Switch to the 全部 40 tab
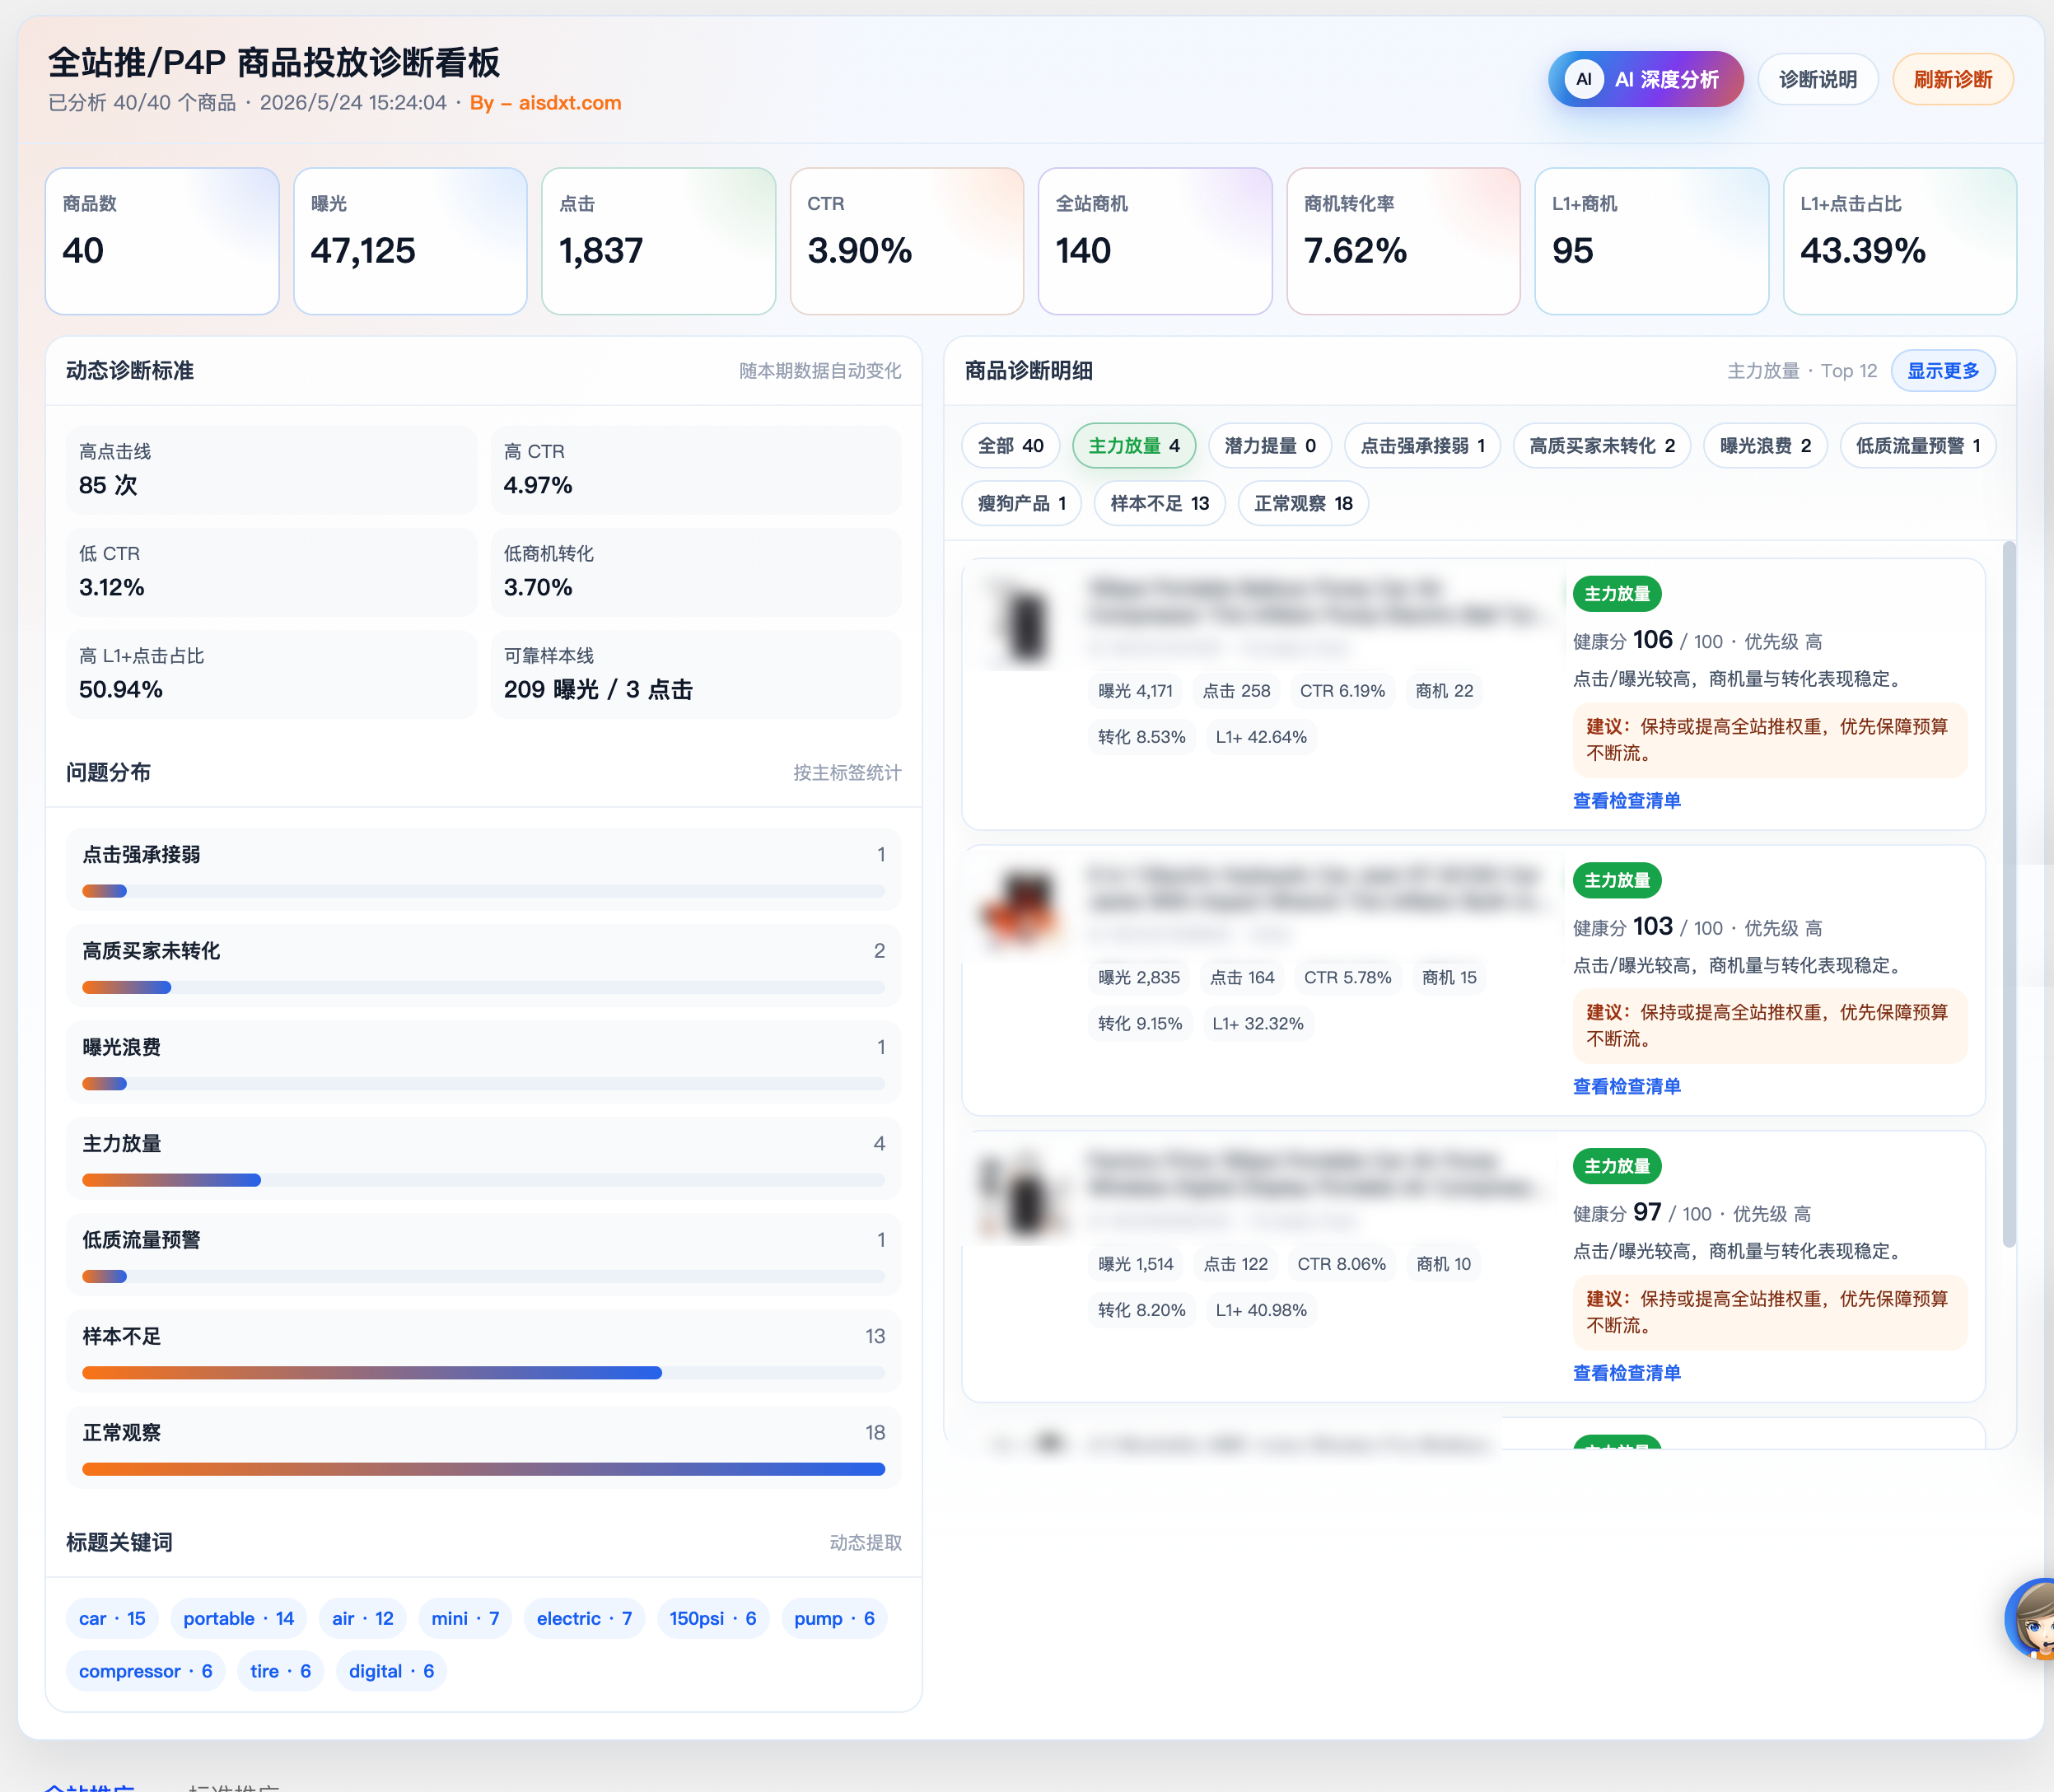 click(x=1010, y=446)
